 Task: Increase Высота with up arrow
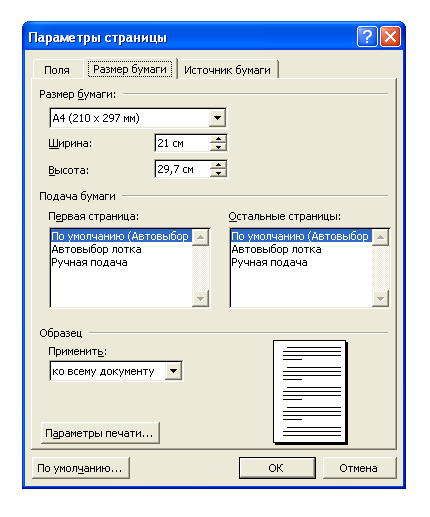(x=218, y=165)
